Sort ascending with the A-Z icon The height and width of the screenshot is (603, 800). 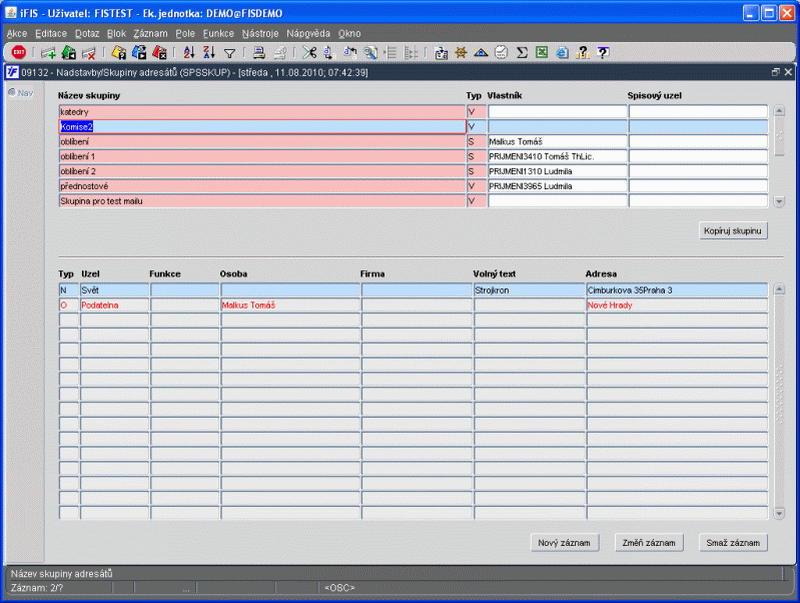pyautogui.click(x=189, y=52)
